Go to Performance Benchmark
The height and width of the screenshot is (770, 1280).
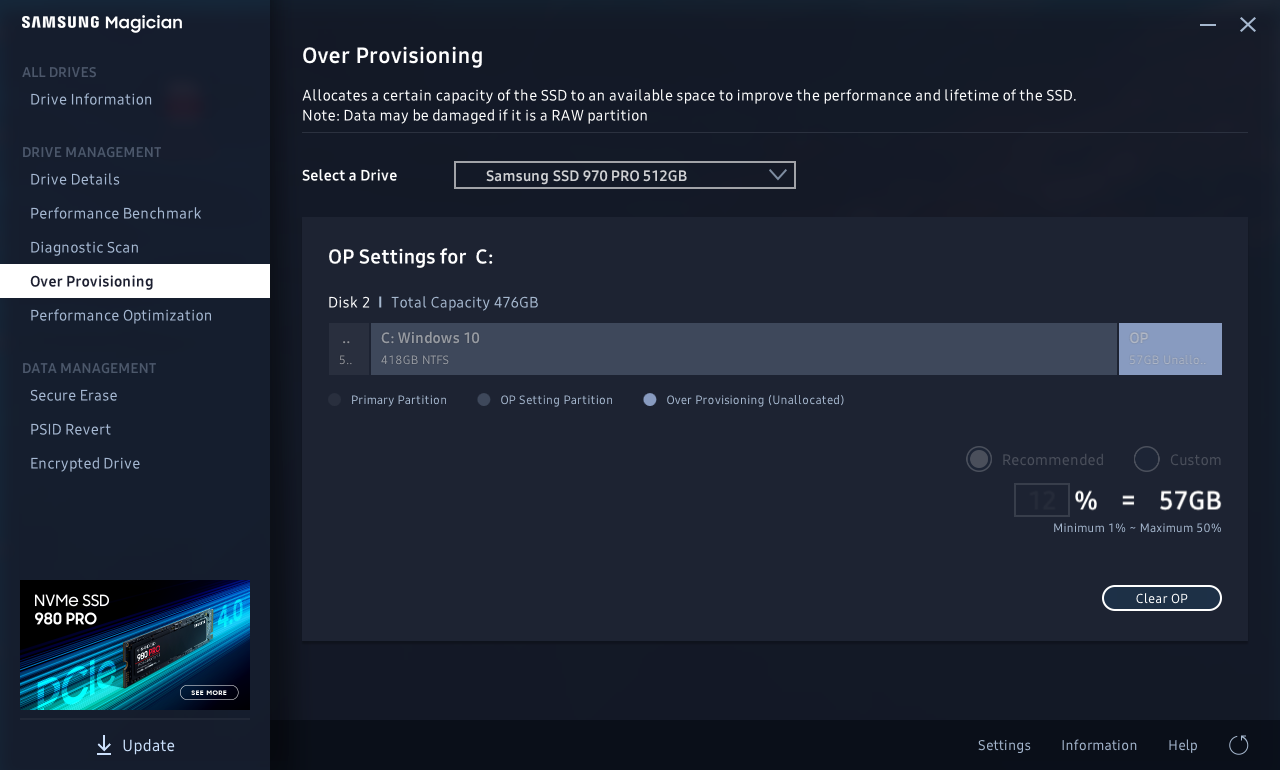coord(116,213)
